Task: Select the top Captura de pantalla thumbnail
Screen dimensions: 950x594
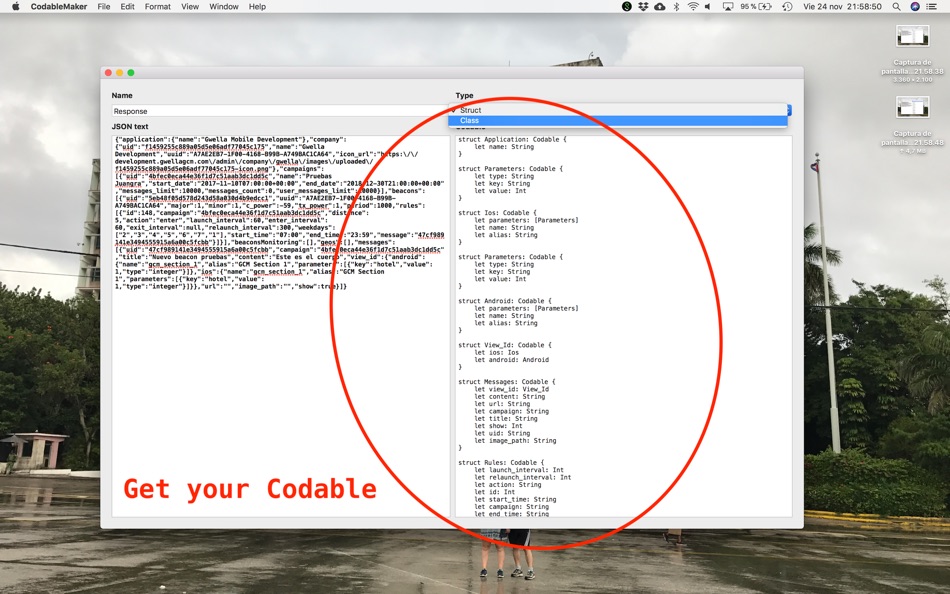Action: 912,37
